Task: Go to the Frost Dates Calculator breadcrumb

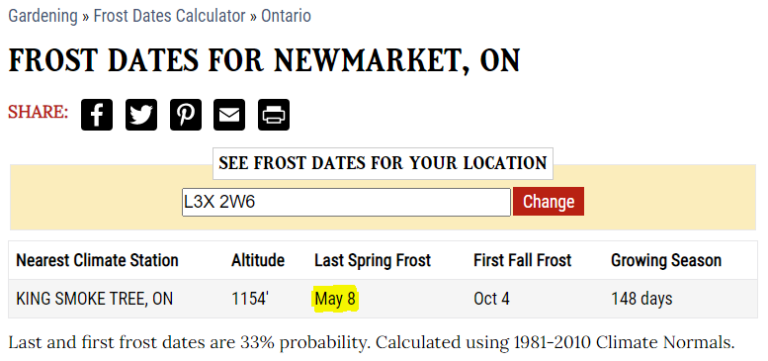Action: point(169,16)
